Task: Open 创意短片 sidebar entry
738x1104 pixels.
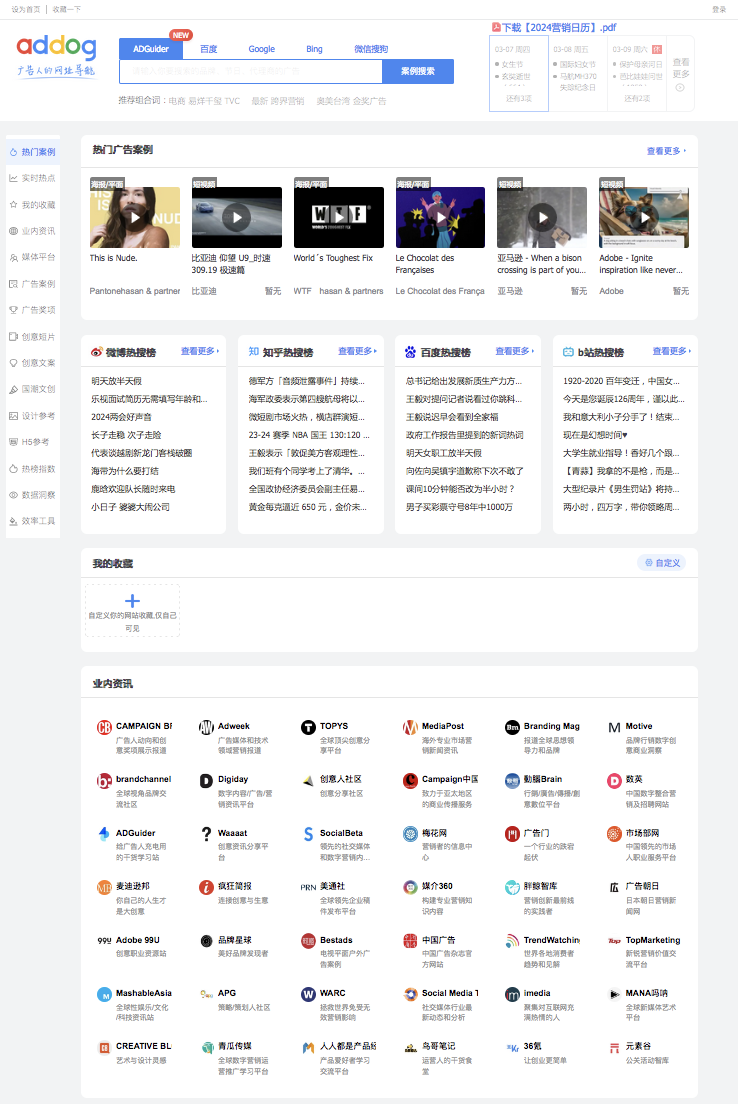Action: tap(32, 337)
